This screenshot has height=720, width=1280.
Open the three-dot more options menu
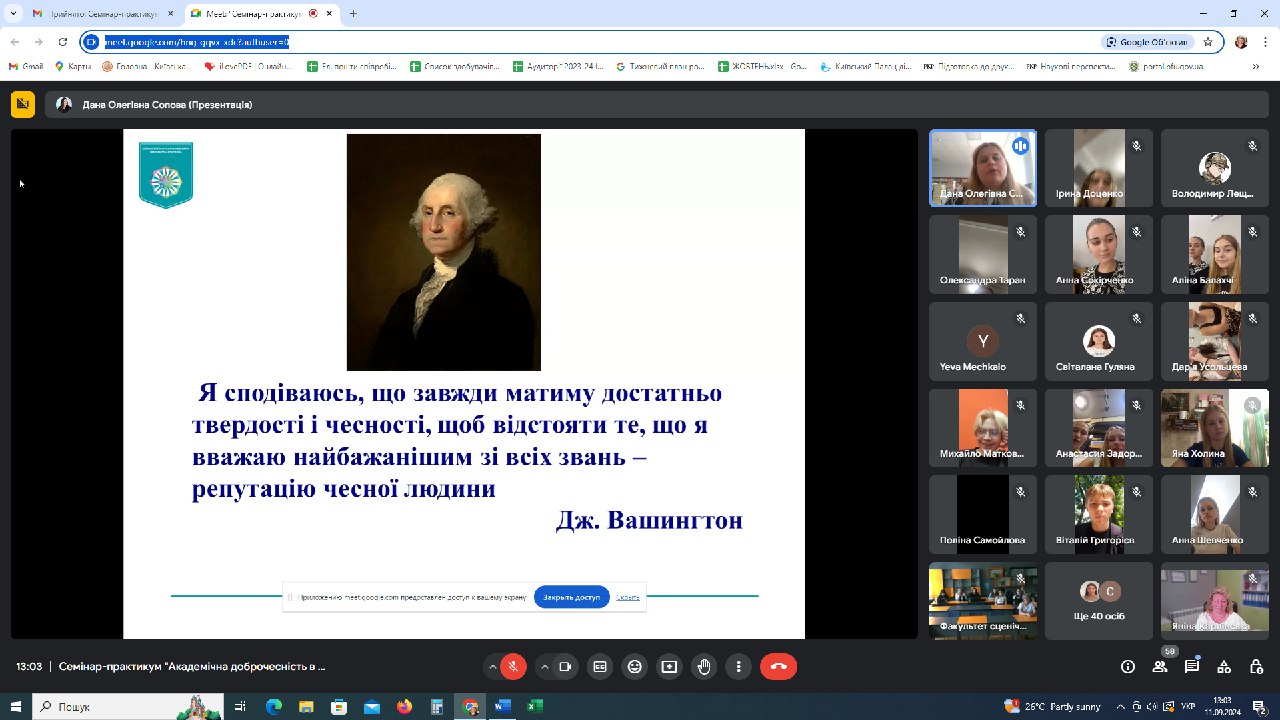point(739,667)
